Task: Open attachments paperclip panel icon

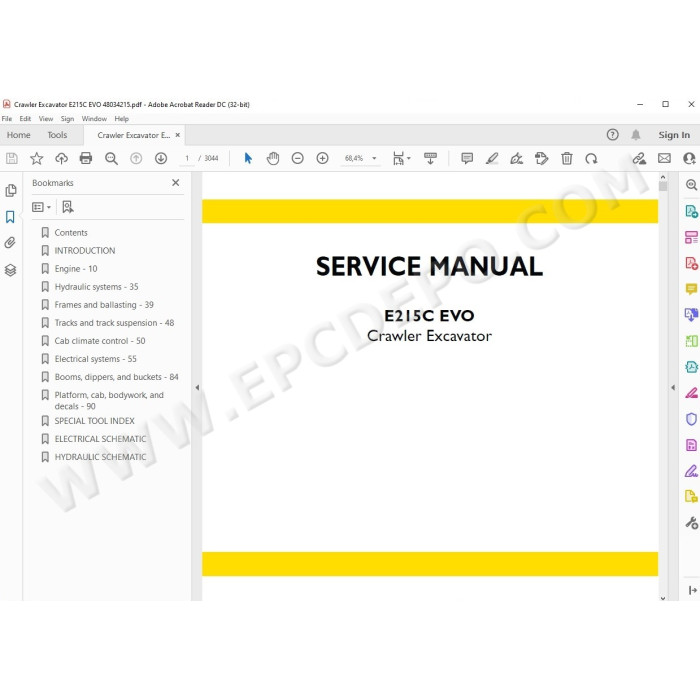Action: click(x=10, y=243)
